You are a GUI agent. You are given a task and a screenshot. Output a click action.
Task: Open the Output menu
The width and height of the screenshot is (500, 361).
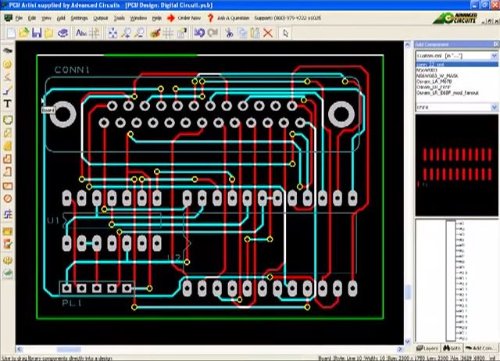(x=101, y=18)
